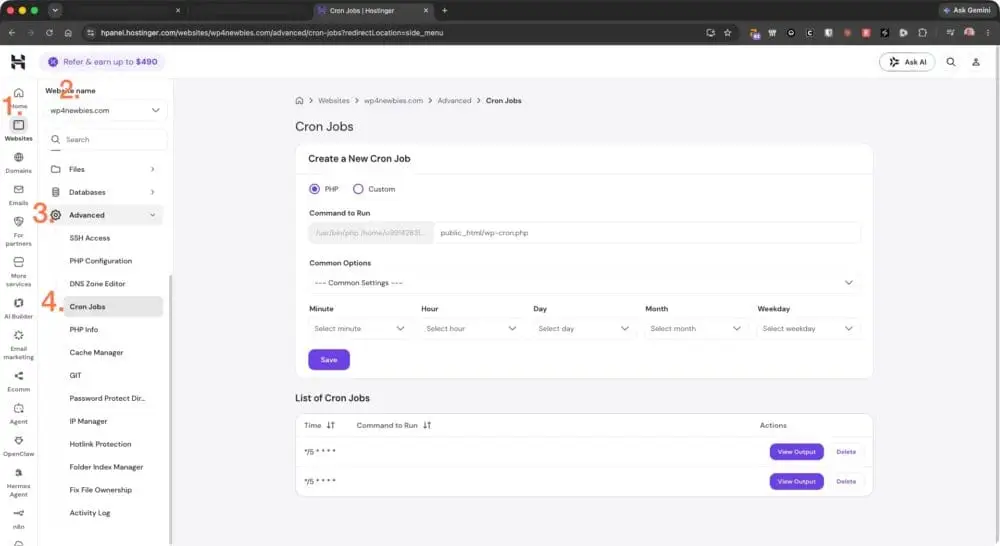The image size is (1000, 546).
Task: Open the More services icon
Action: coord(18,262)
